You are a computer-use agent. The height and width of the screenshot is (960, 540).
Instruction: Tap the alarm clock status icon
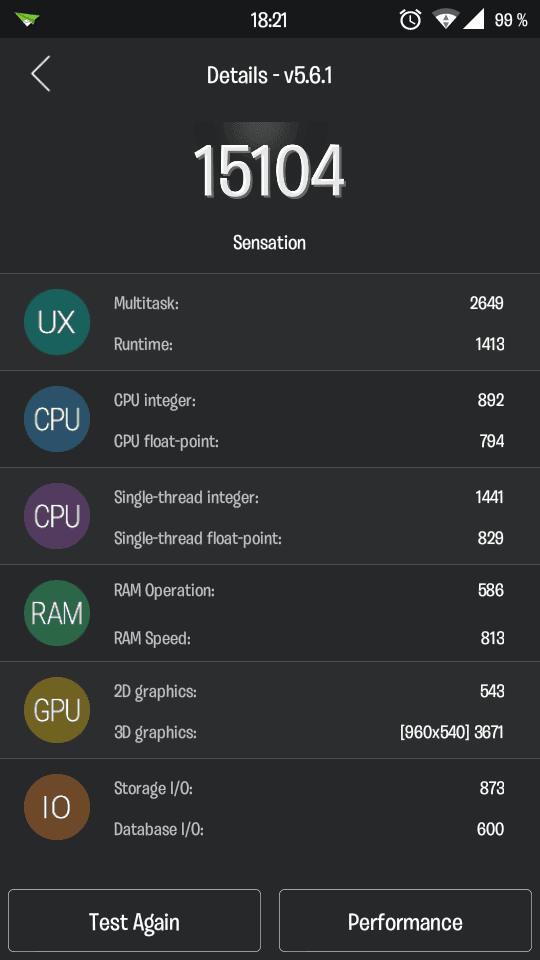point(410,20)
